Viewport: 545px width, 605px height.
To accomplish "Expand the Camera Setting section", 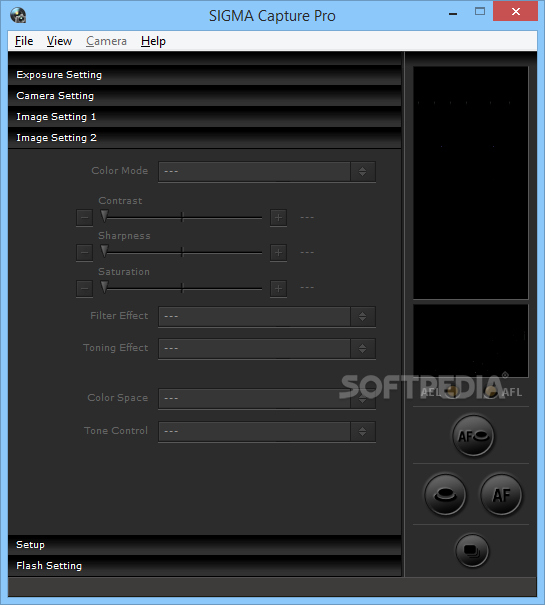I will tap(205, 96).
